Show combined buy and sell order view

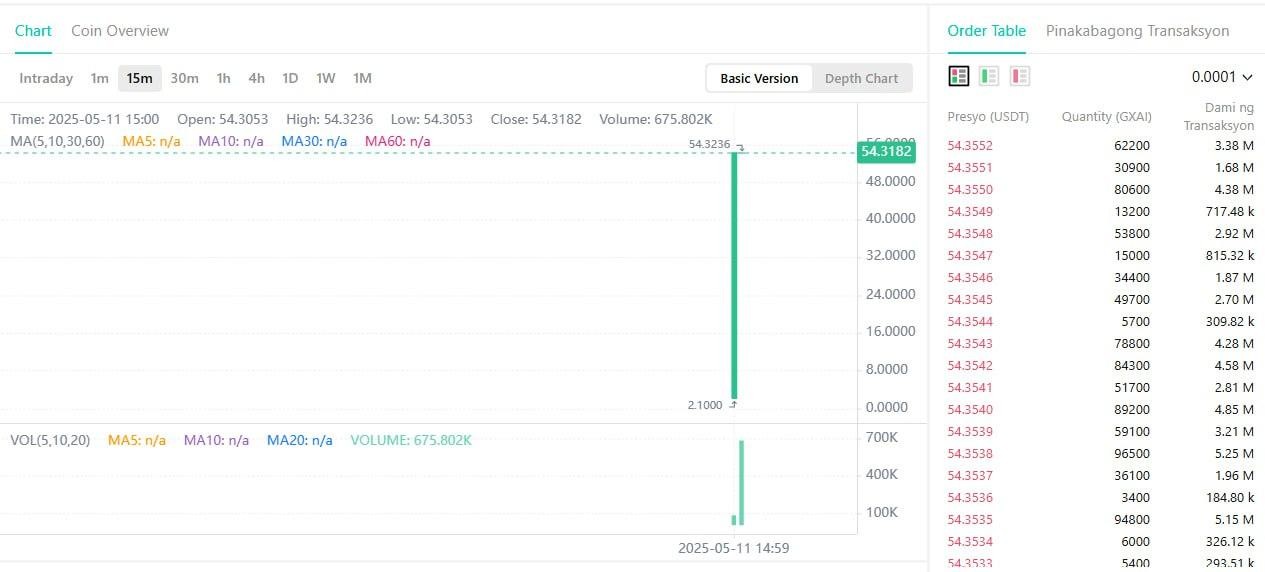[x=959, y=76]
